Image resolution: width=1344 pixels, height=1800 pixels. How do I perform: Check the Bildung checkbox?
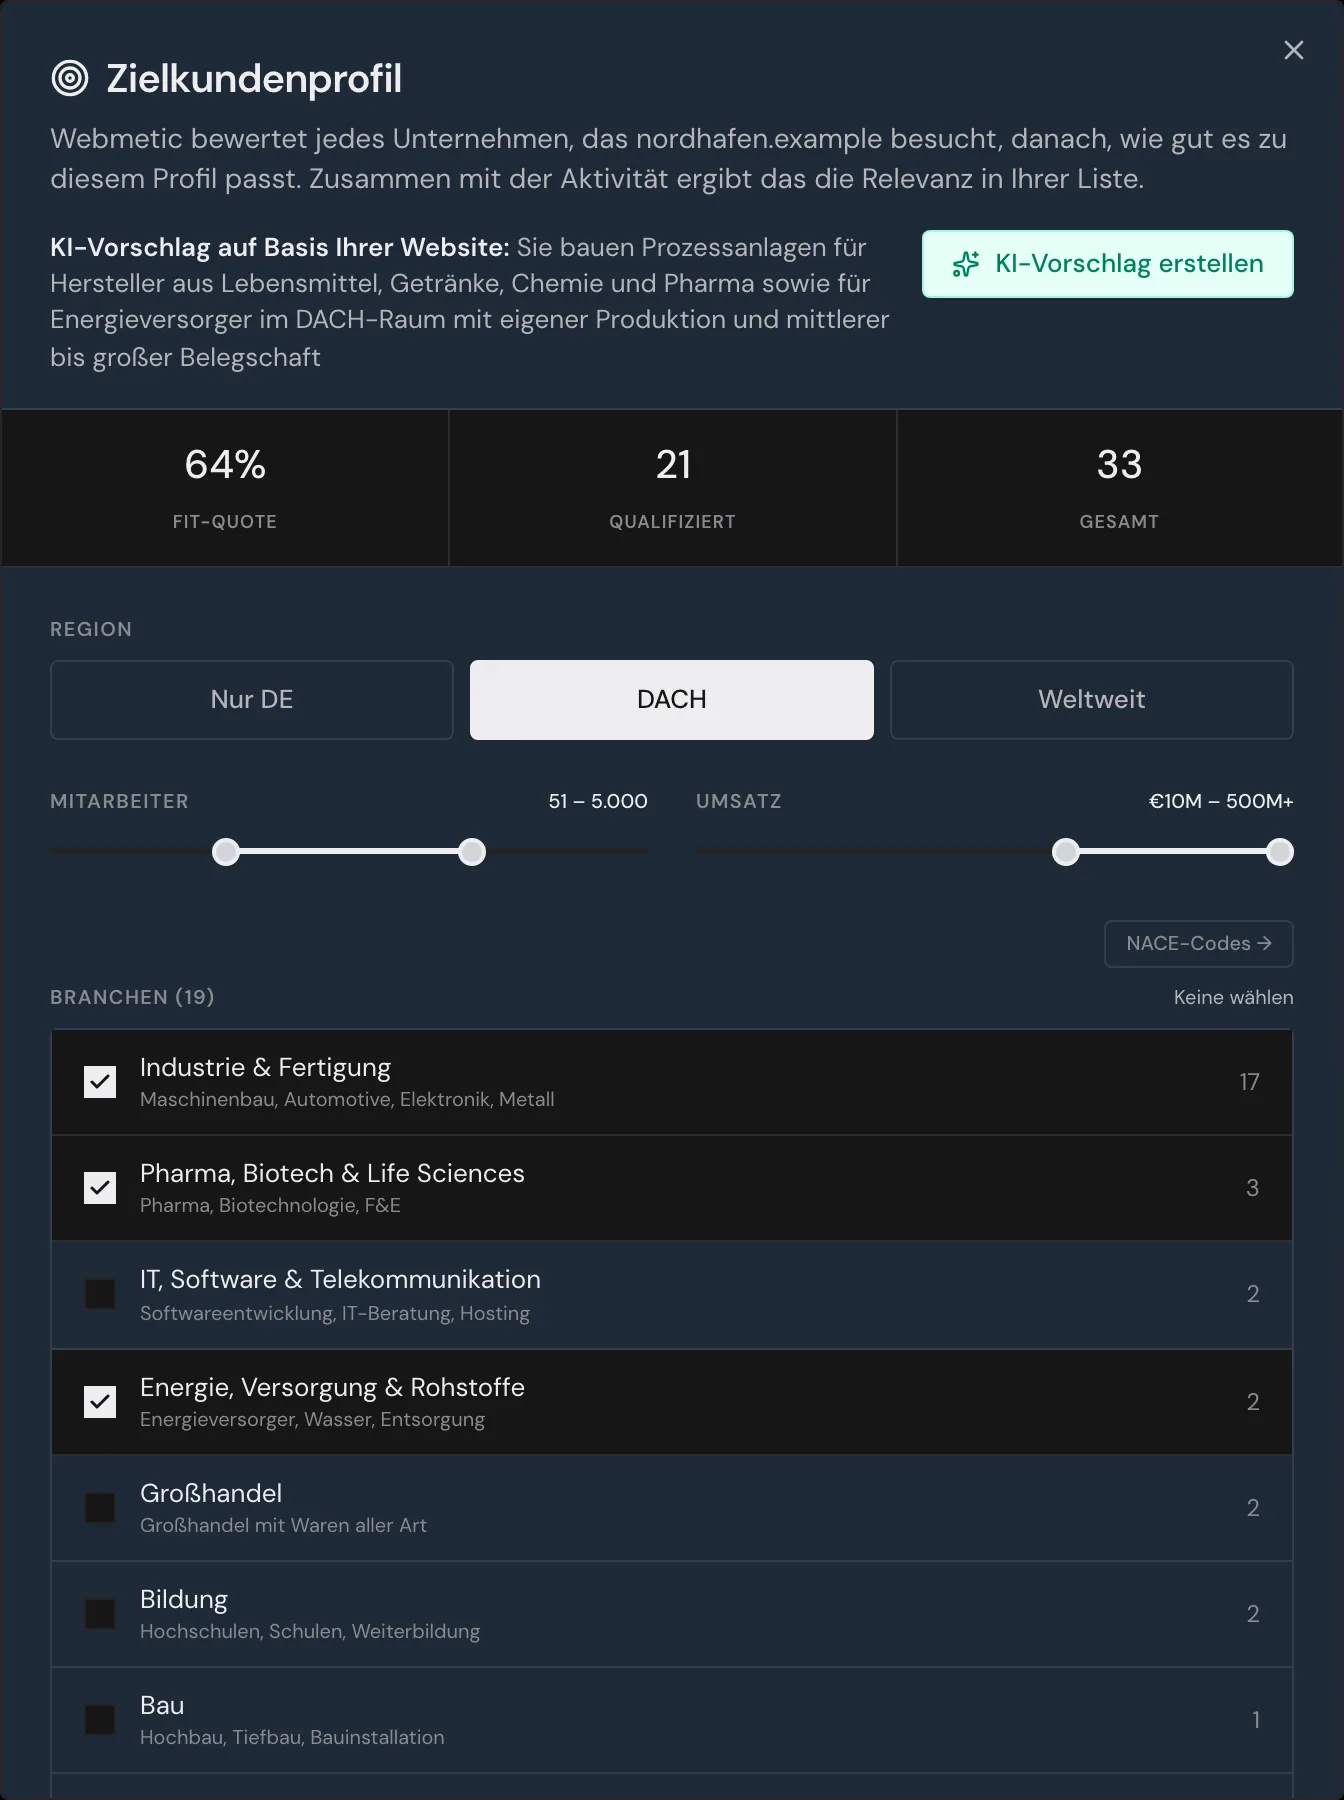(100, 1614)
